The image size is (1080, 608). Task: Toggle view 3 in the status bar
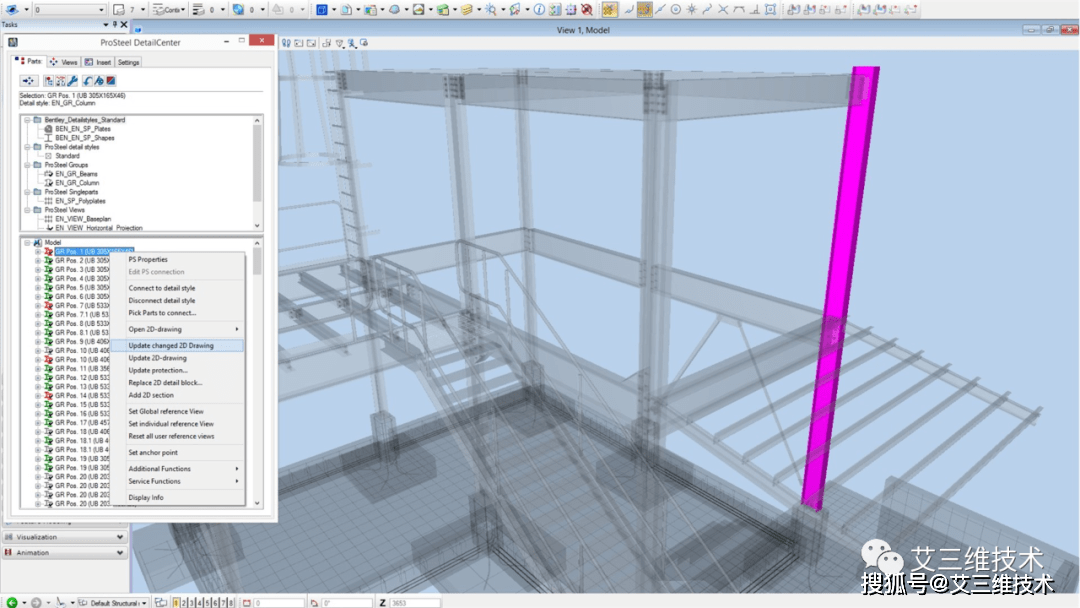pyautogui.click(x=191, y=602)
